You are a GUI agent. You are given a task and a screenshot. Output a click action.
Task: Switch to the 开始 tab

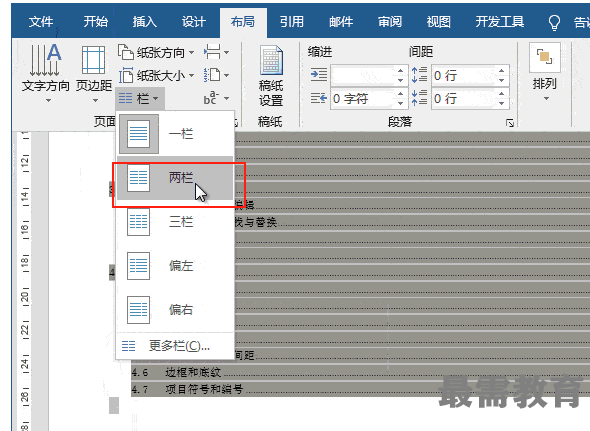point(95,22)
